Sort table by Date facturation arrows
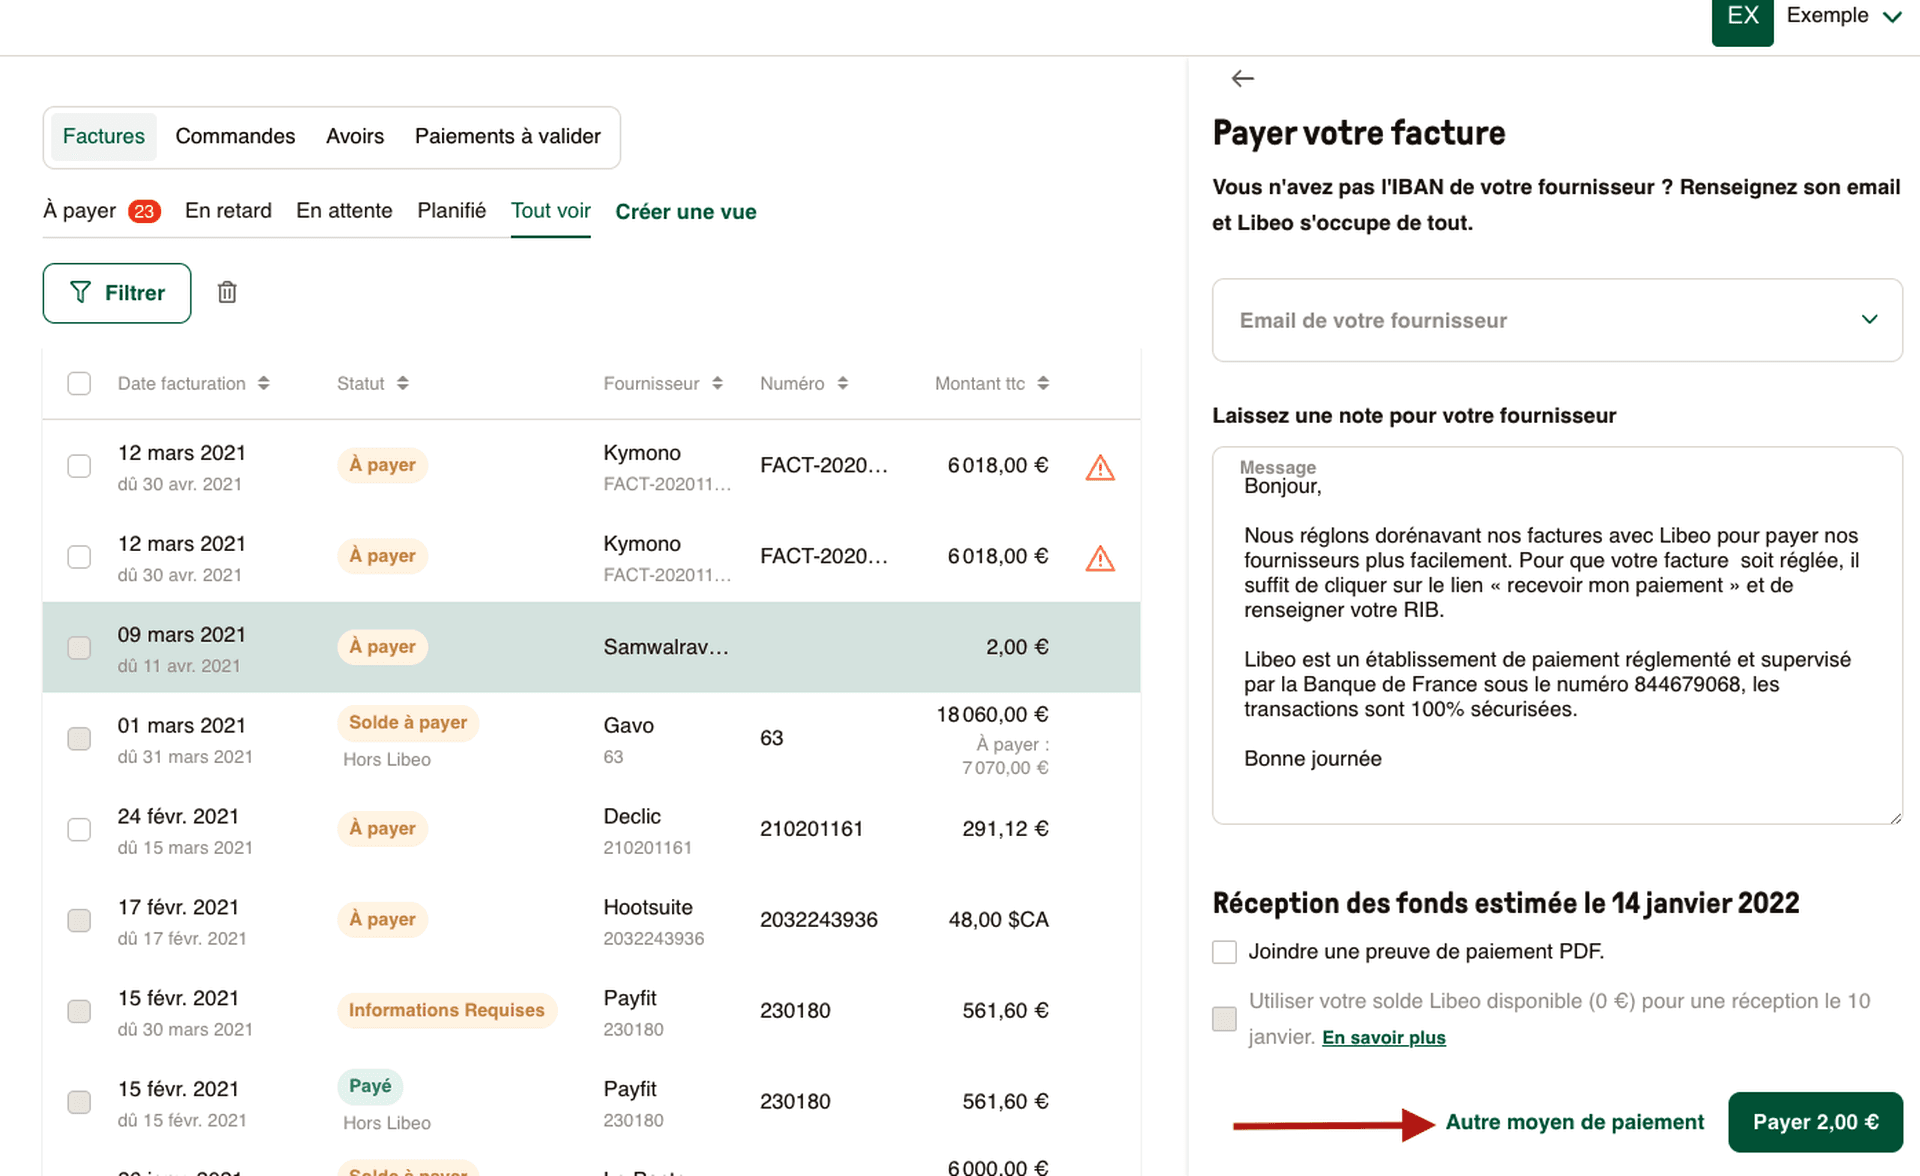 point(264,383)
